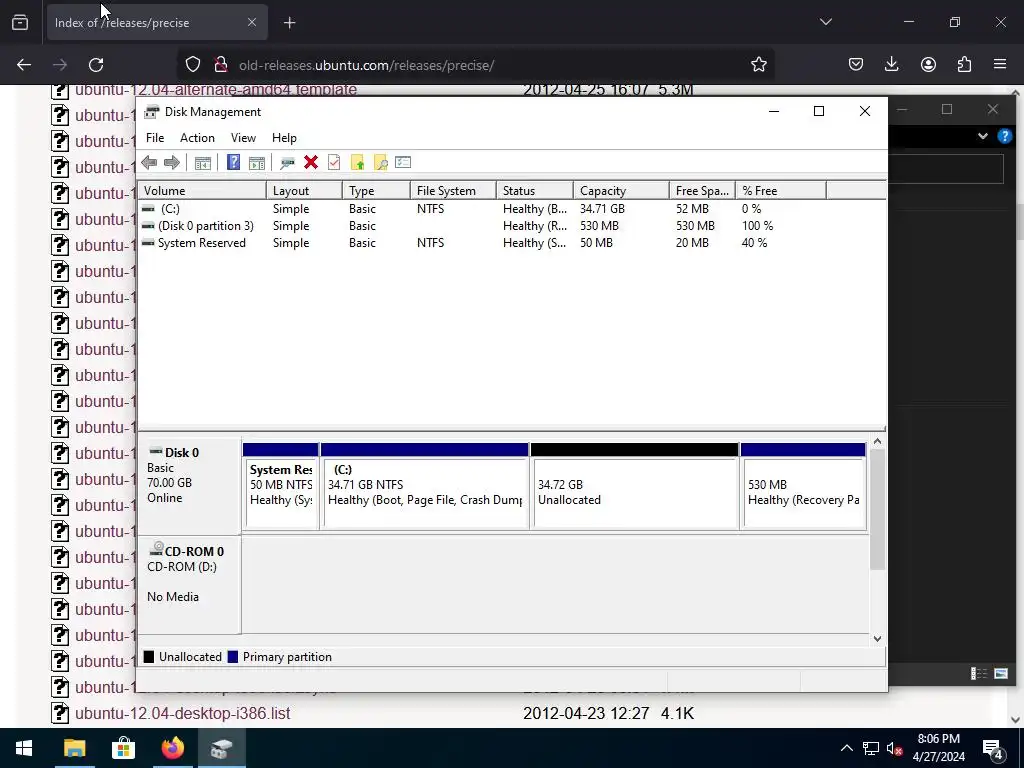1024x768 pixels.
Task: Click the ubuntu-12.04-alternate-amd64.template link
Action: [216, 89]
